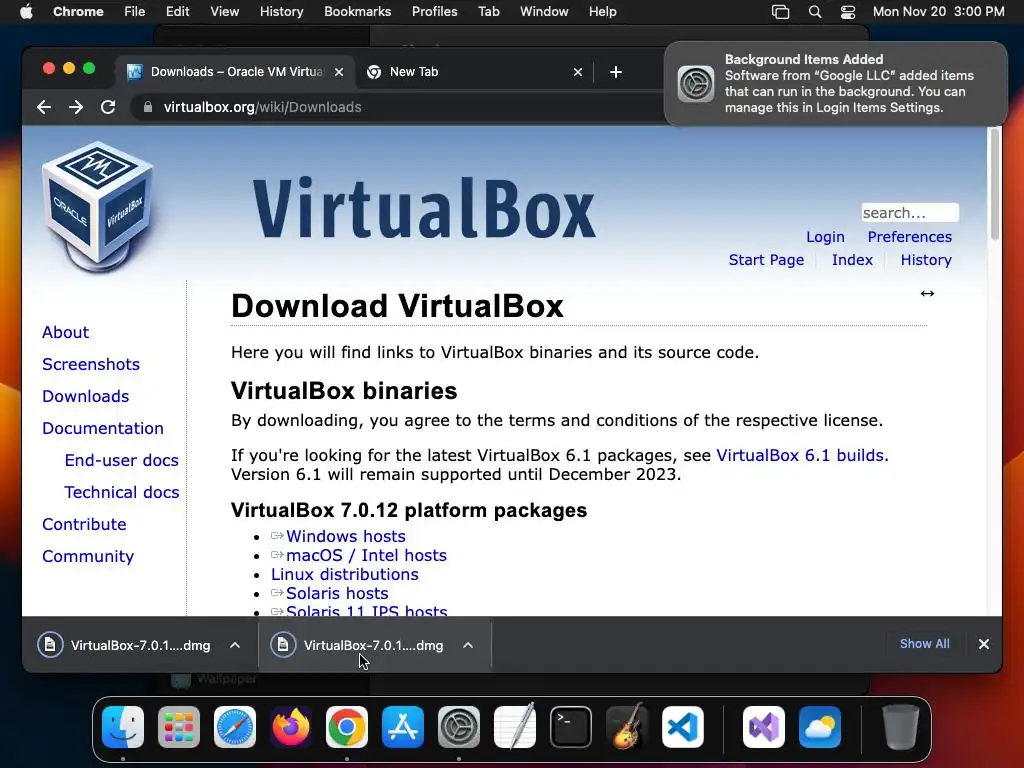Close the New Tab tab
Screen dimensions: 1024x768
tap(578, 72)
